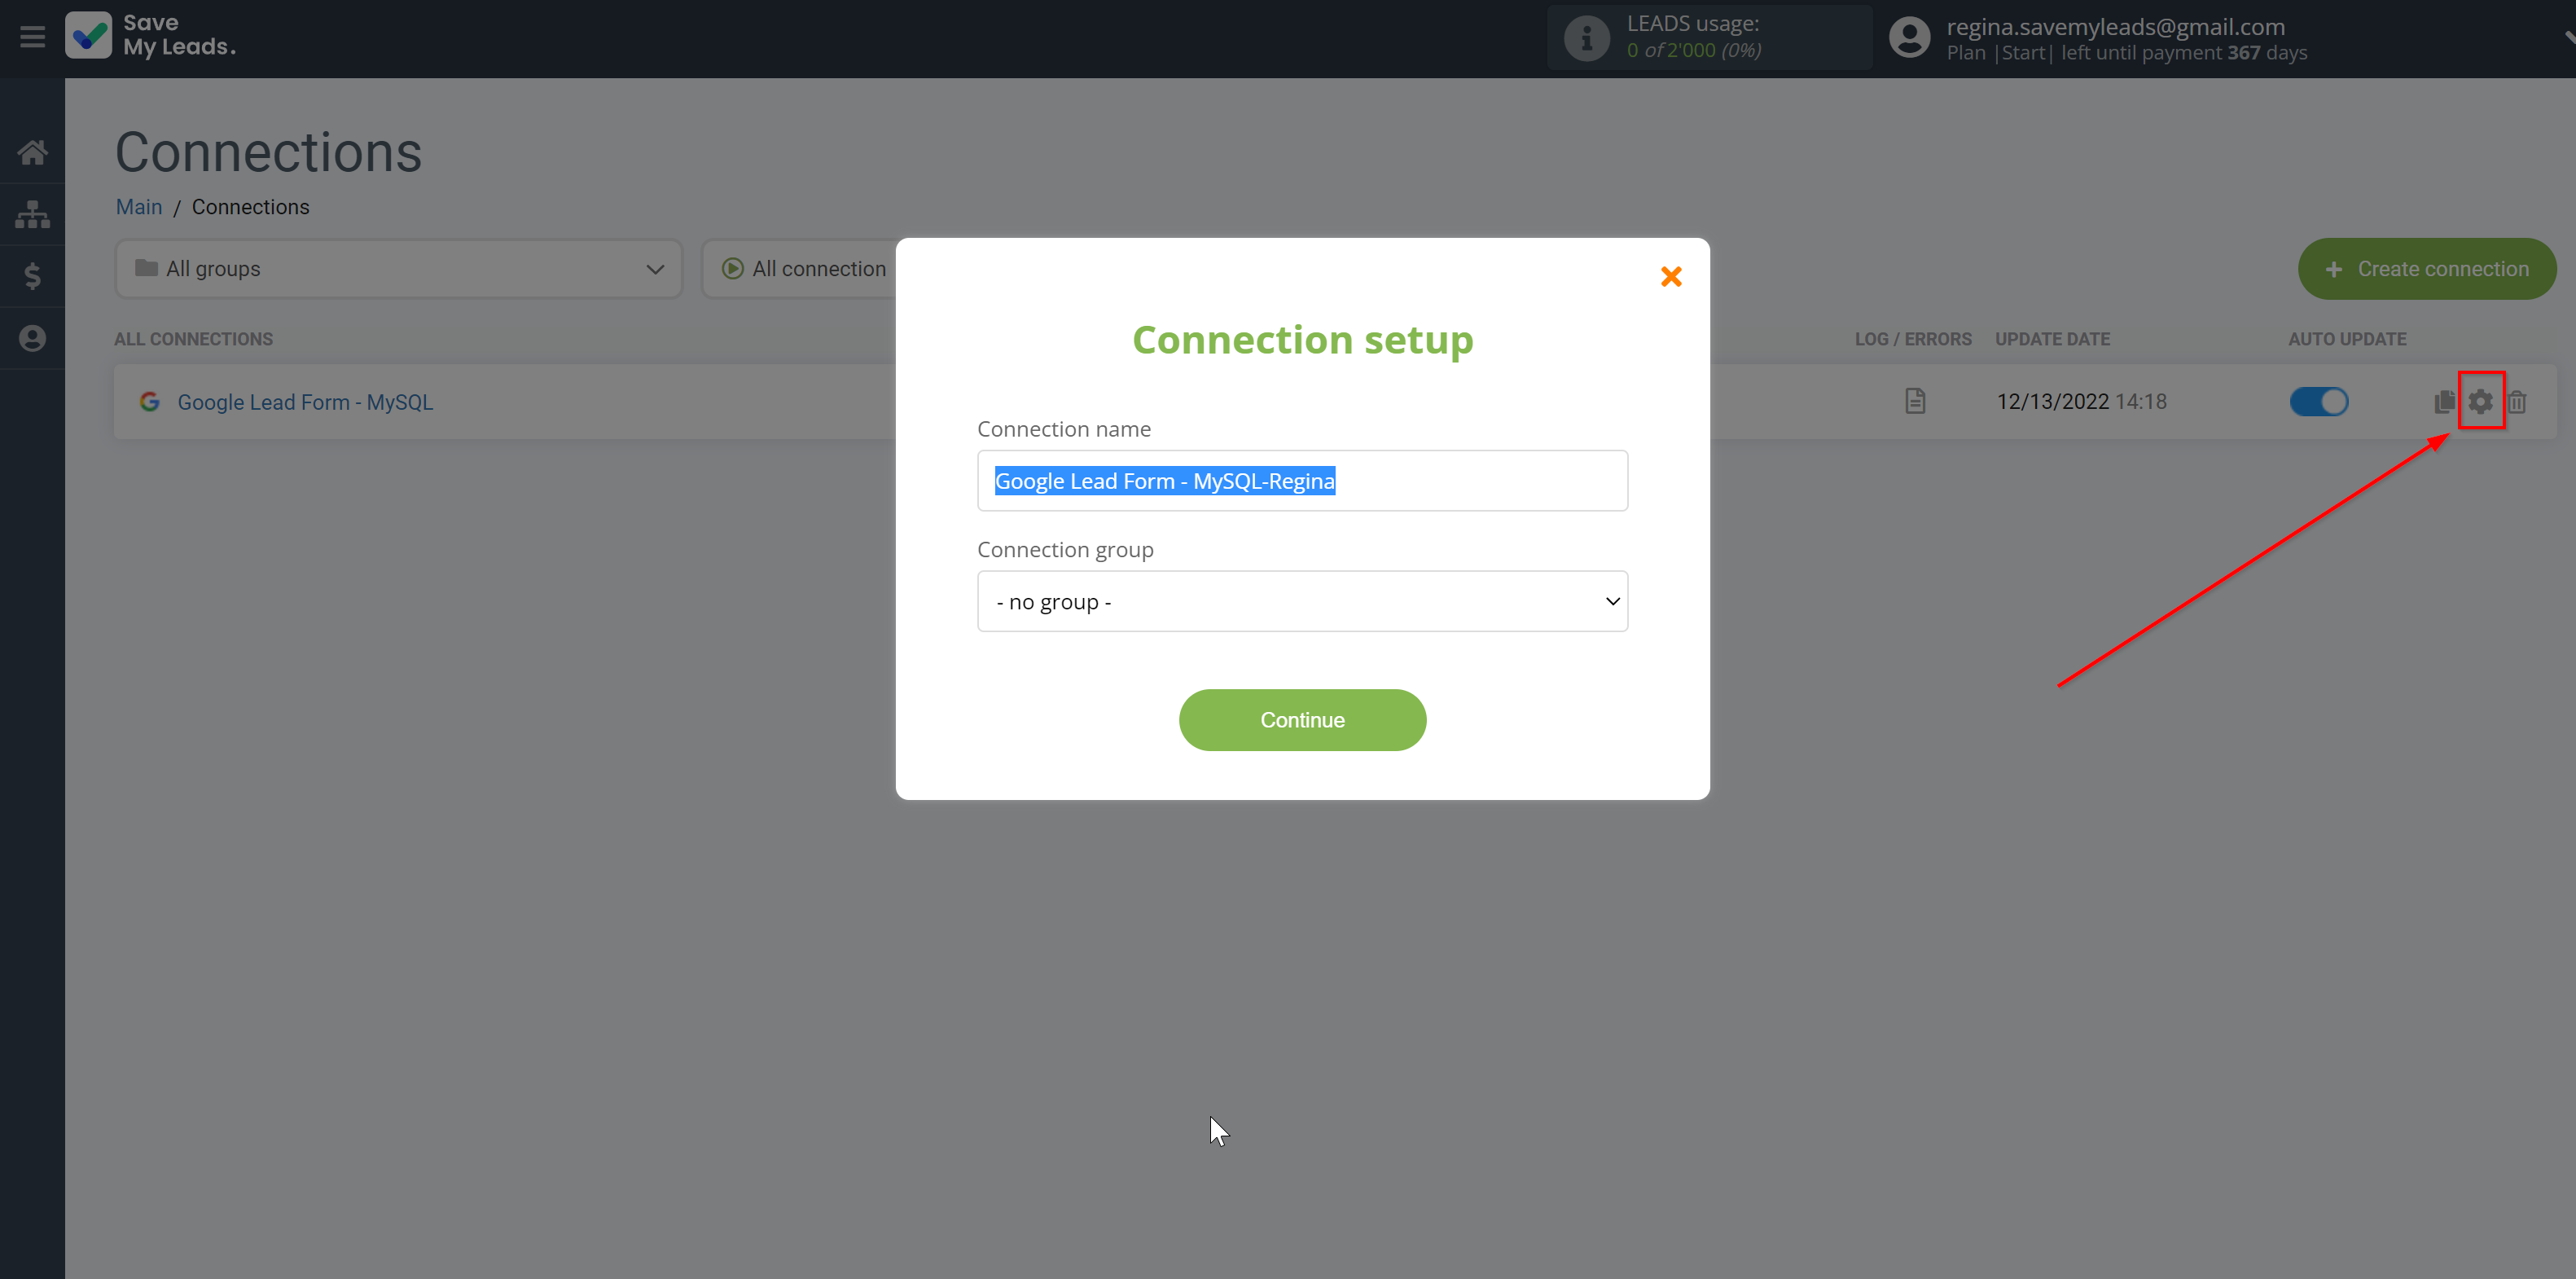This screenshot has height=1279, width=2576.
Task: Click the LEADS usage counter text
Action: 1693,50
